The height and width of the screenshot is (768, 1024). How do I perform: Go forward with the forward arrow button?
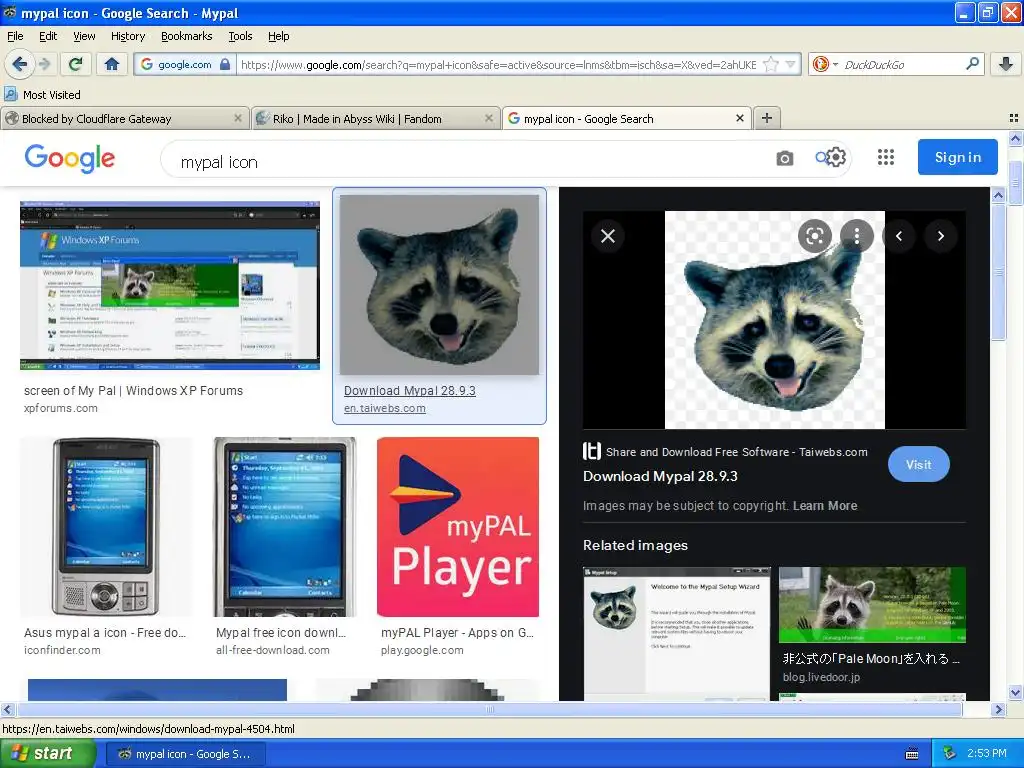[44, 64]
